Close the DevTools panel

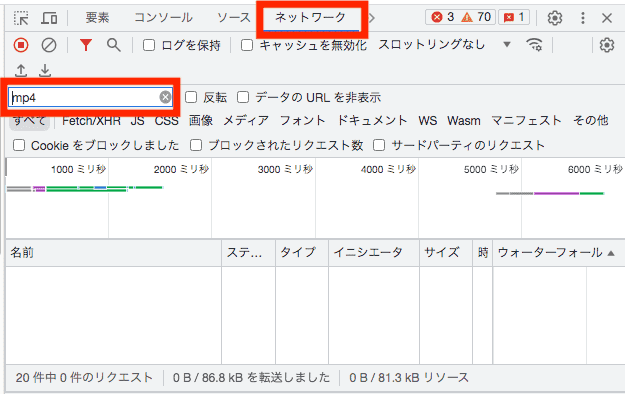[607, 18]
